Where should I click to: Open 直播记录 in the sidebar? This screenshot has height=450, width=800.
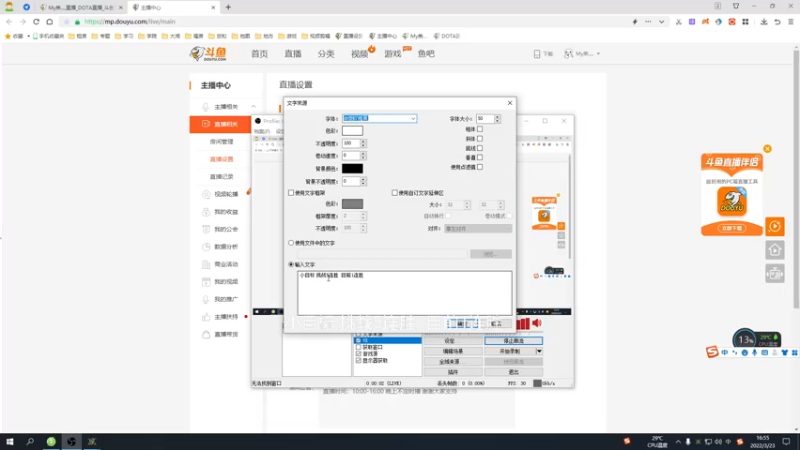[x=221, y=177]
